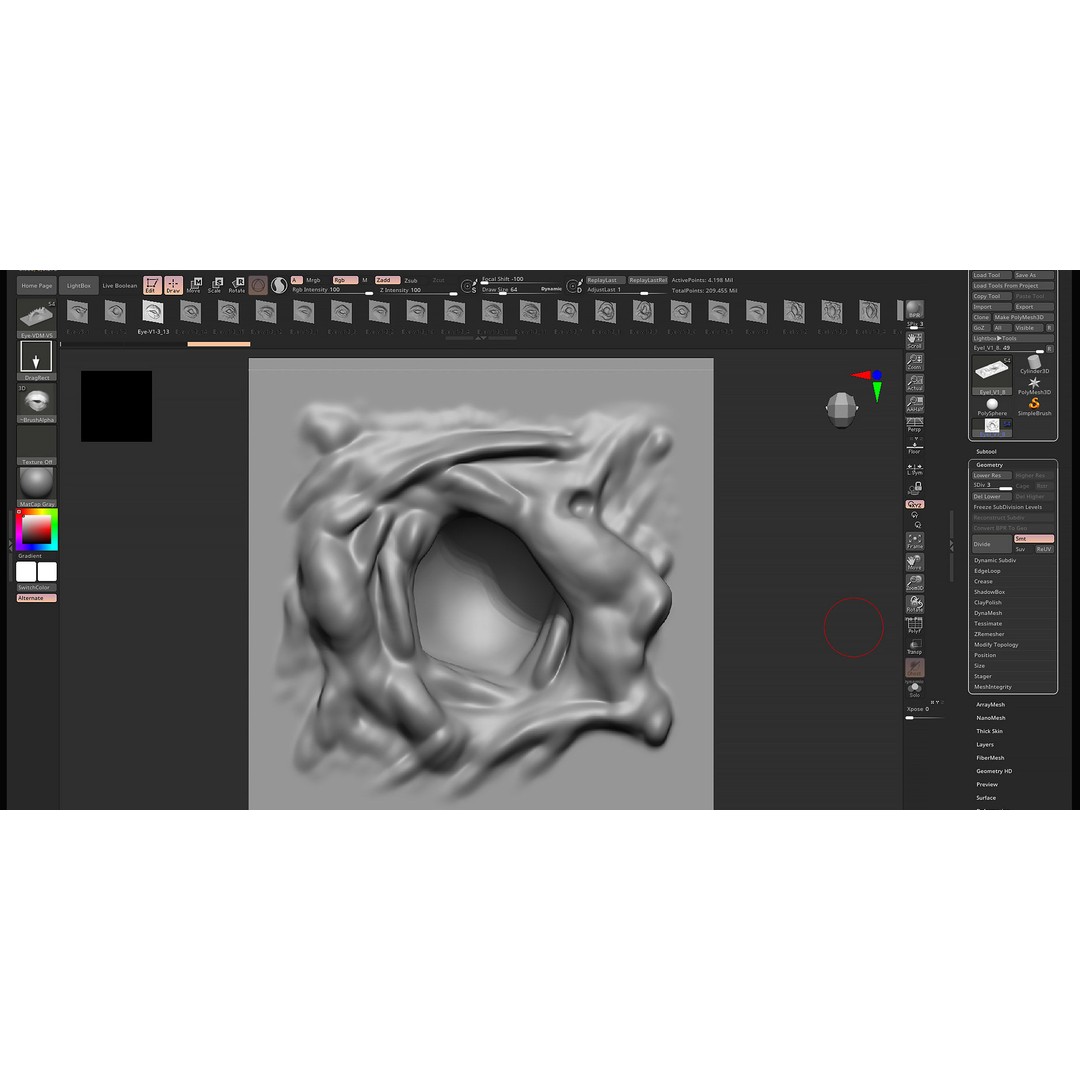Image resolution: width=1080 pixels, height=1080 pixels.
Task: Toggle Live Boolean
Action: 120,285
